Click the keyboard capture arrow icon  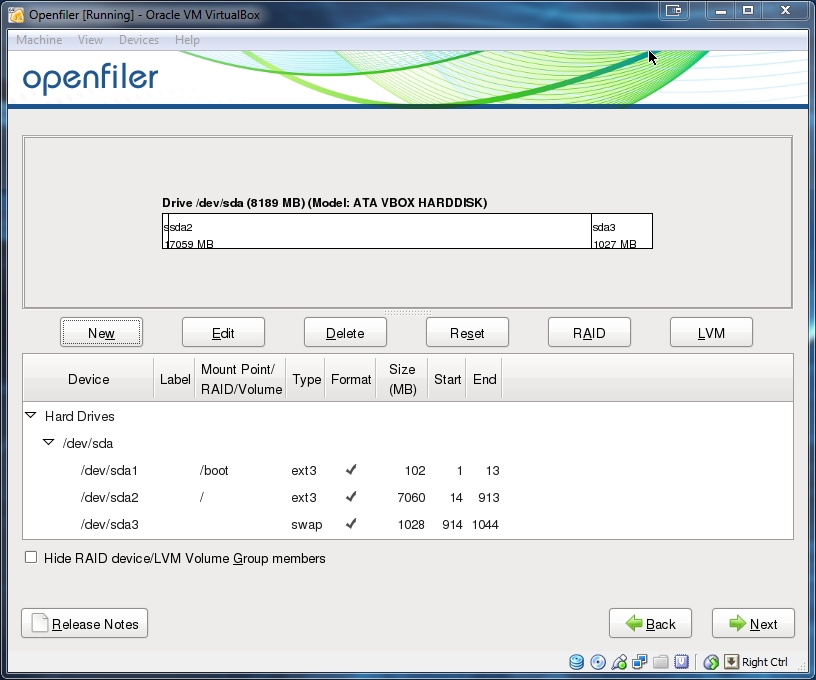pyautogui.click(x=731, y=662)
